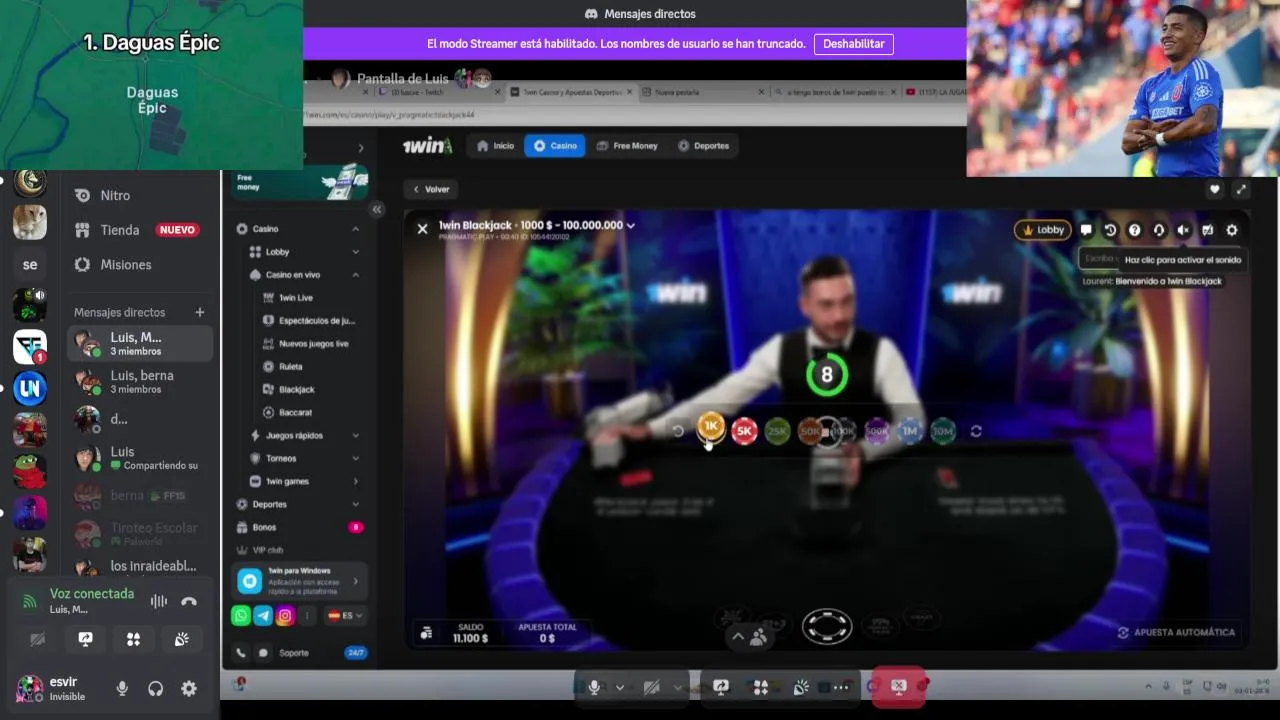
Task: Expand Deportes sidebar section
Action: point(355,505)
